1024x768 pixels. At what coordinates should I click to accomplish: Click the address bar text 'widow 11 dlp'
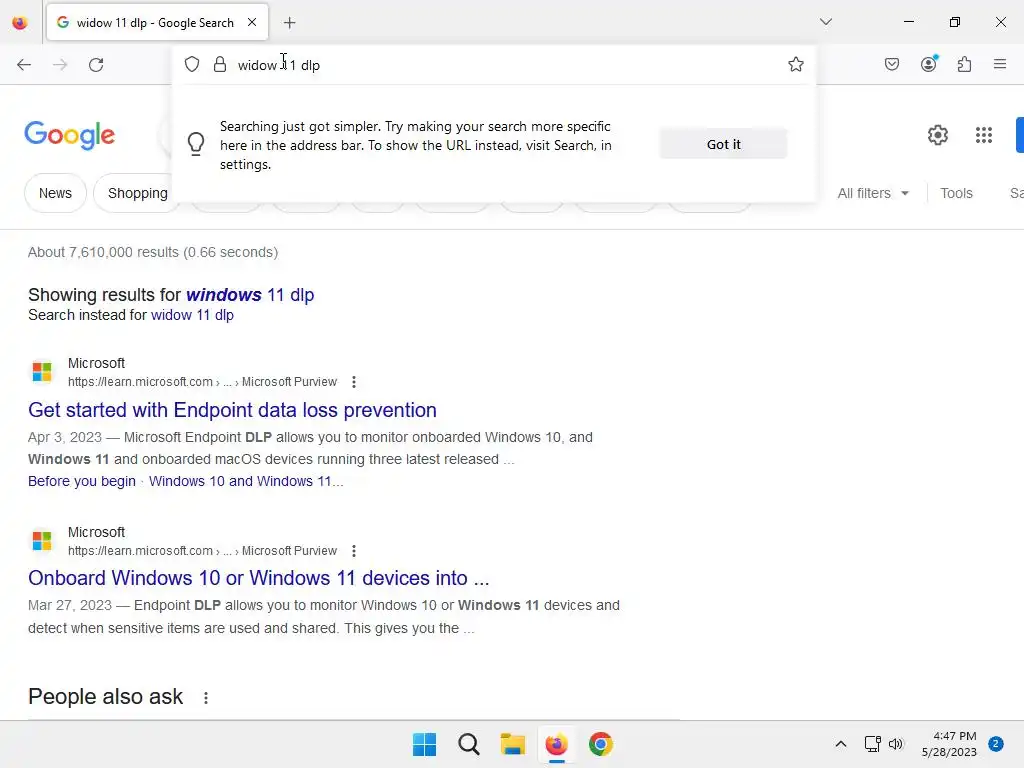tap(279, 65)
